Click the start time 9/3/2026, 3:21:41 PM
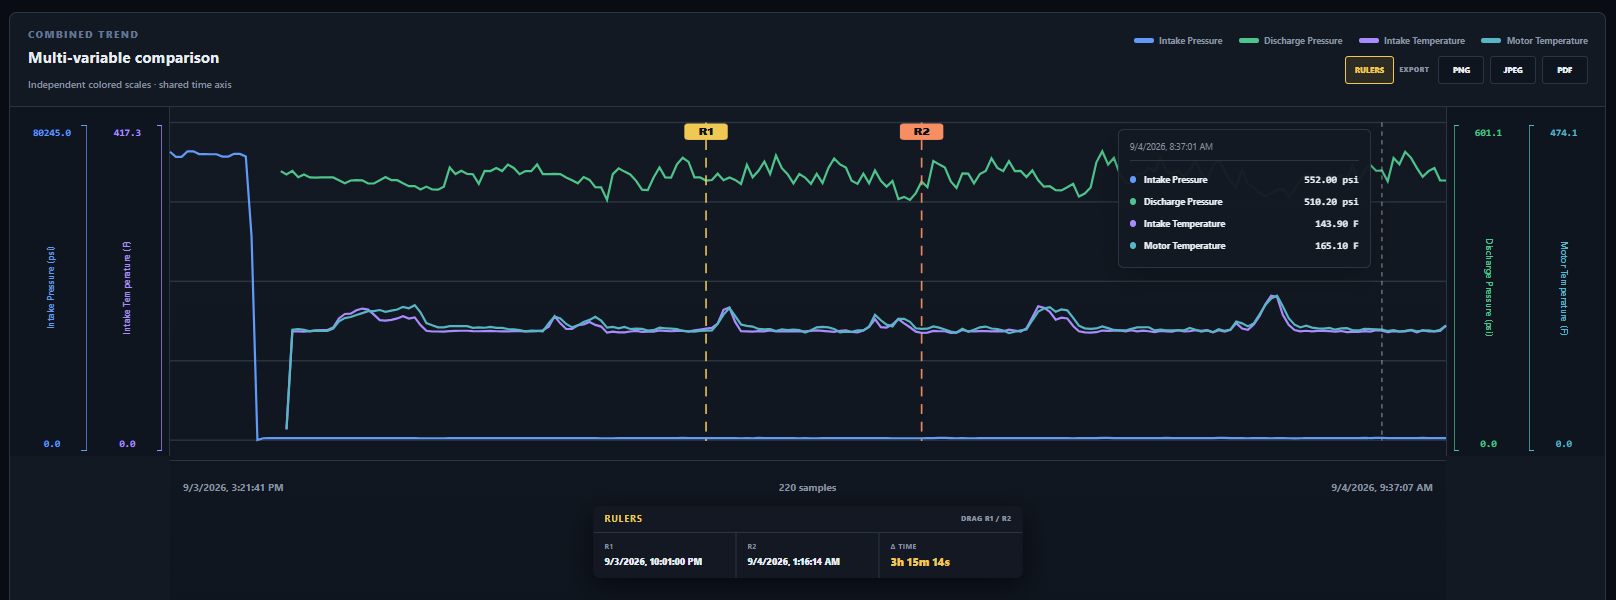Screen dimensions: 1616x600 pos(233,488)
